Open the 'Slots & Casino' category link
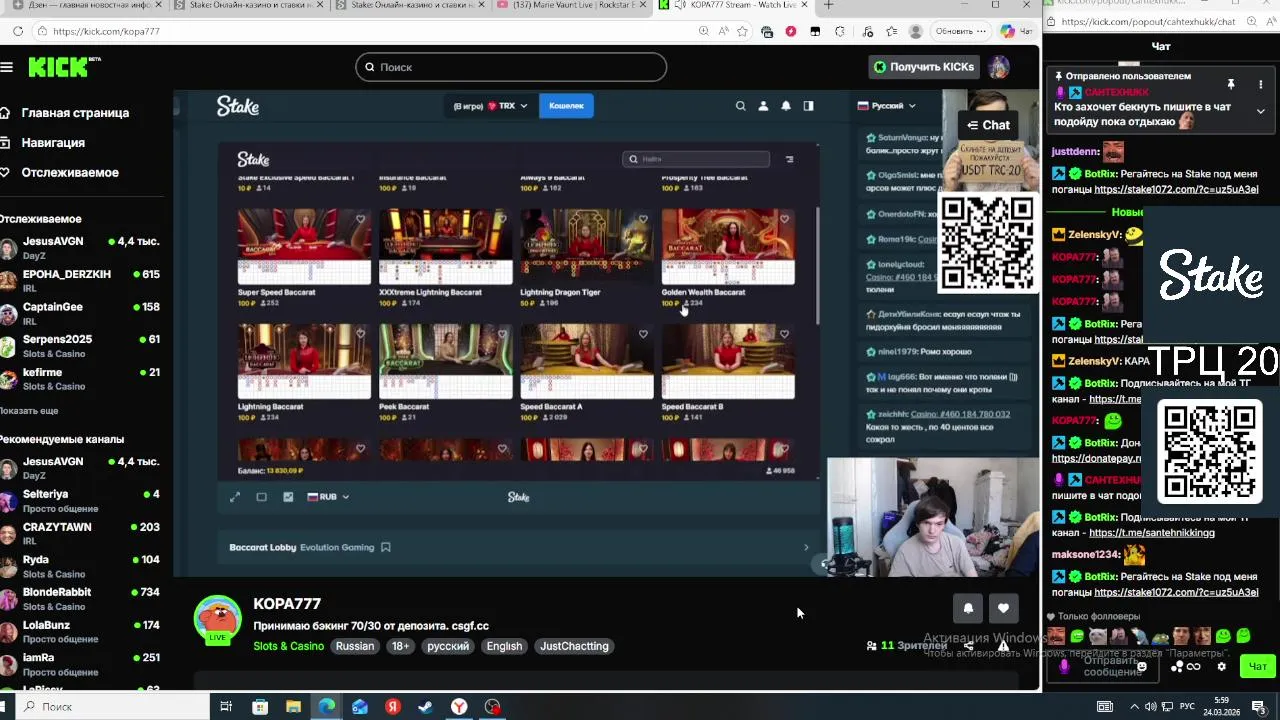 coord(288,646)
